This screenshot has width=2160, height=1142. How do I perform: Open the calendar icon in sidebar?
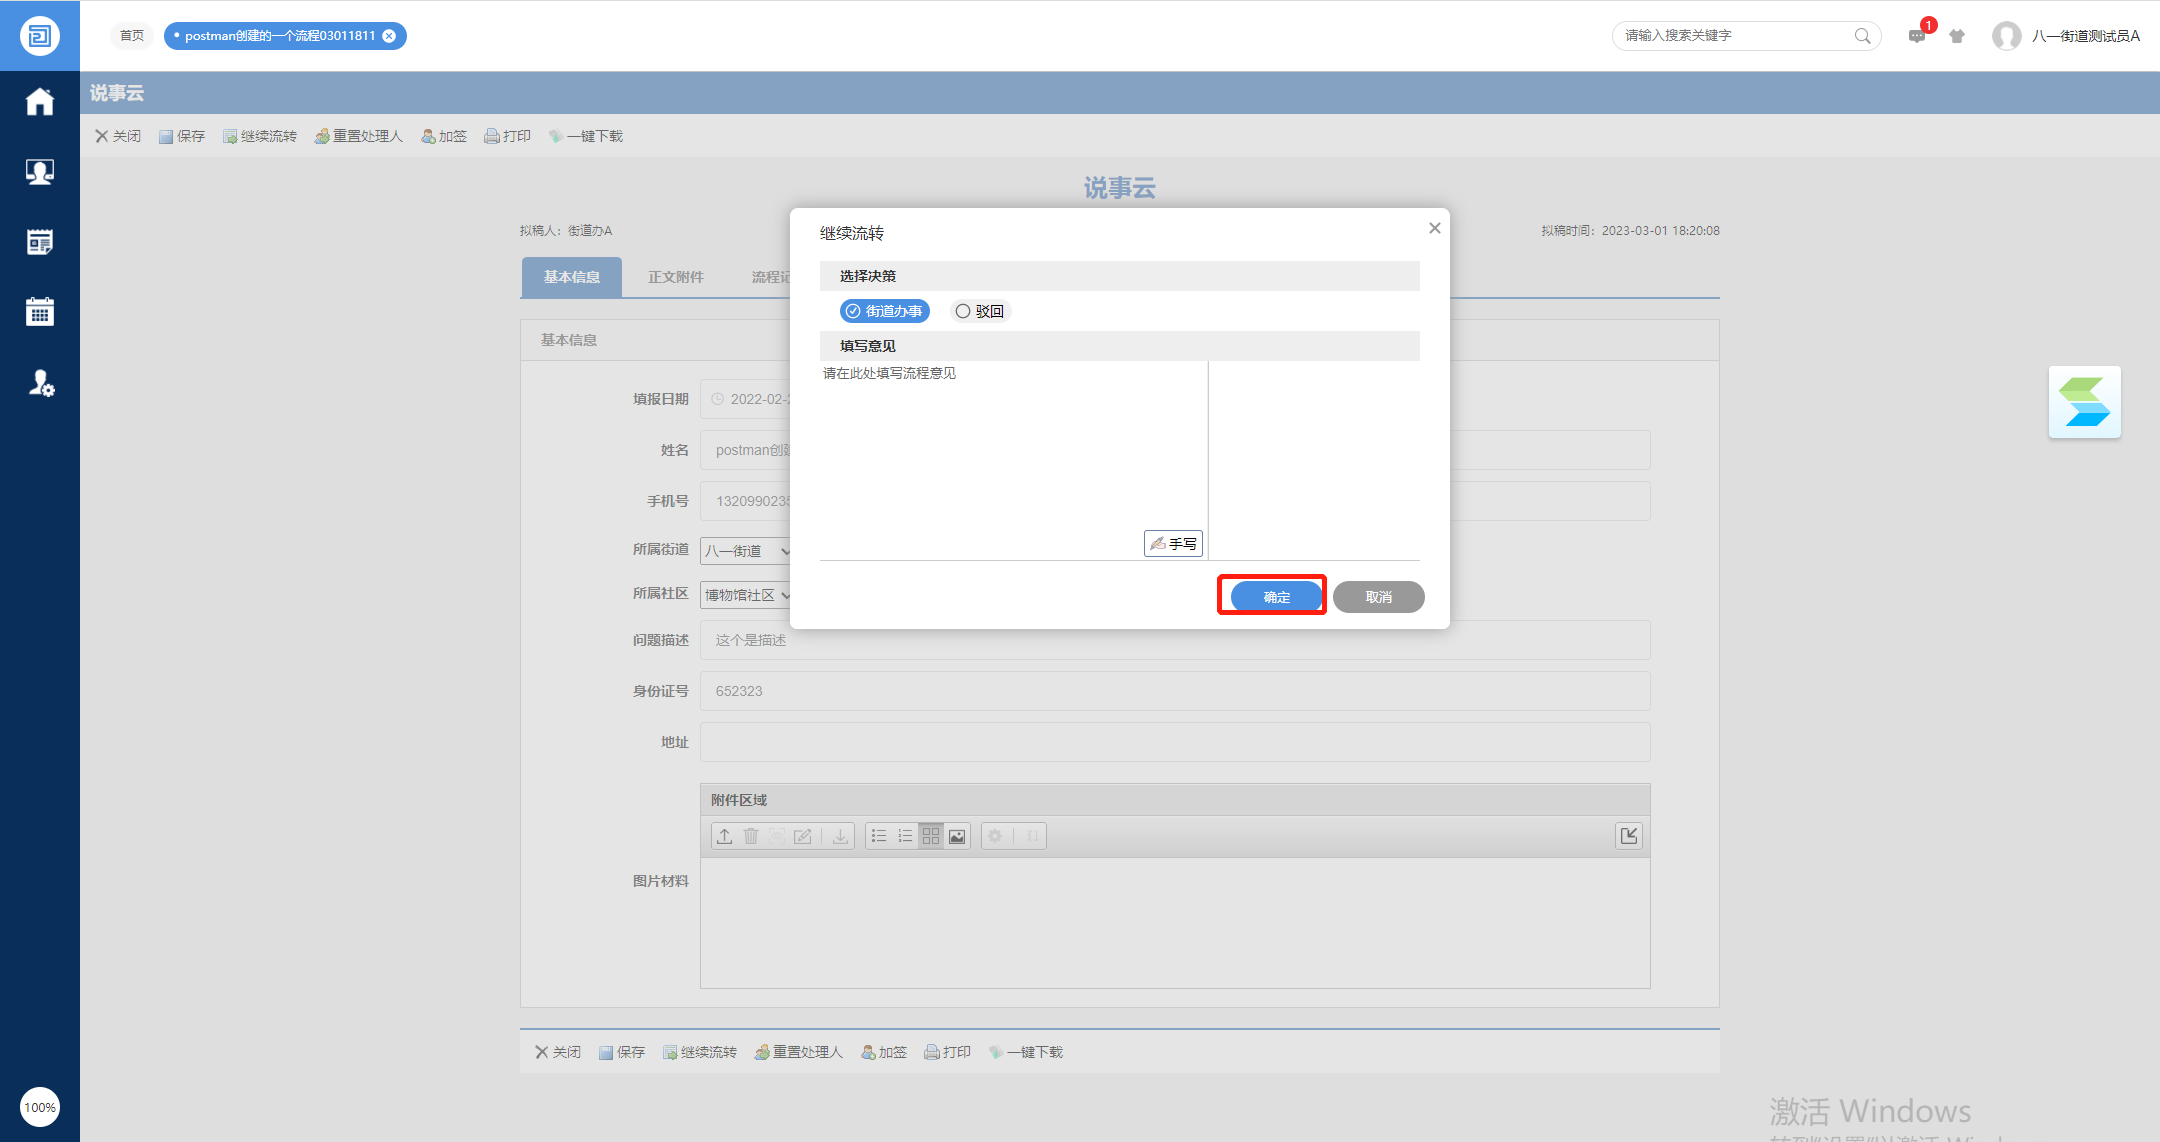[40, 312]
